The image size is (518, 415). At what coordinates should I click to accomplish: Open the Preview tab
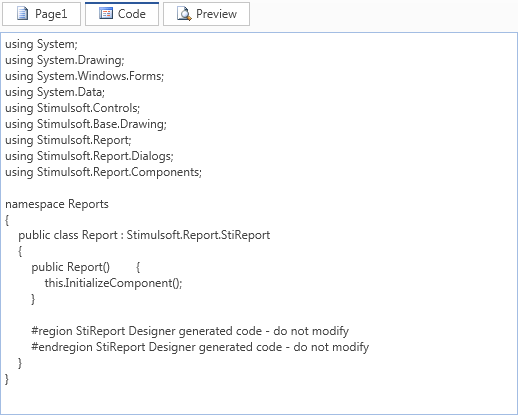[x=206, y=14]
